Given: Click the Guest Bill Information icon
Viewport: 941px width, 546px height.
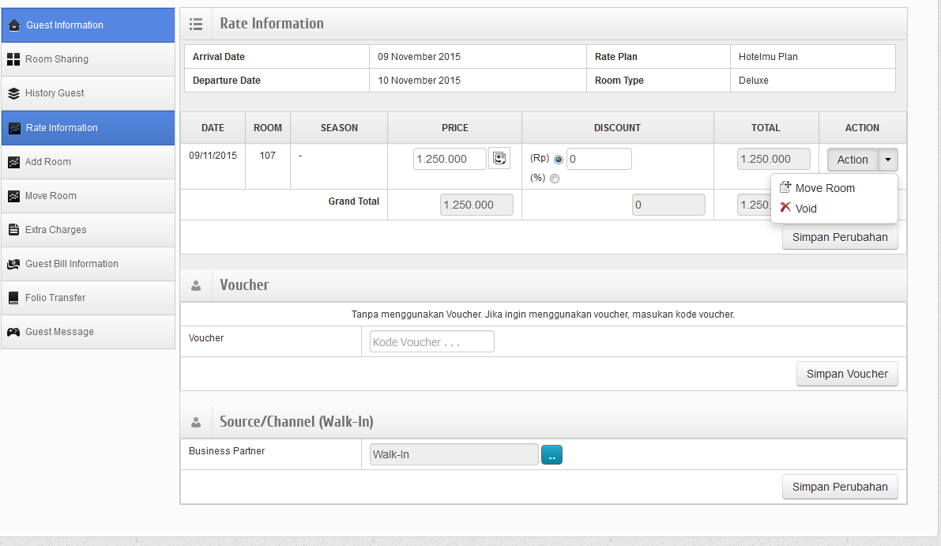Looking at the screenshot, I should click(x=14, y=264).
